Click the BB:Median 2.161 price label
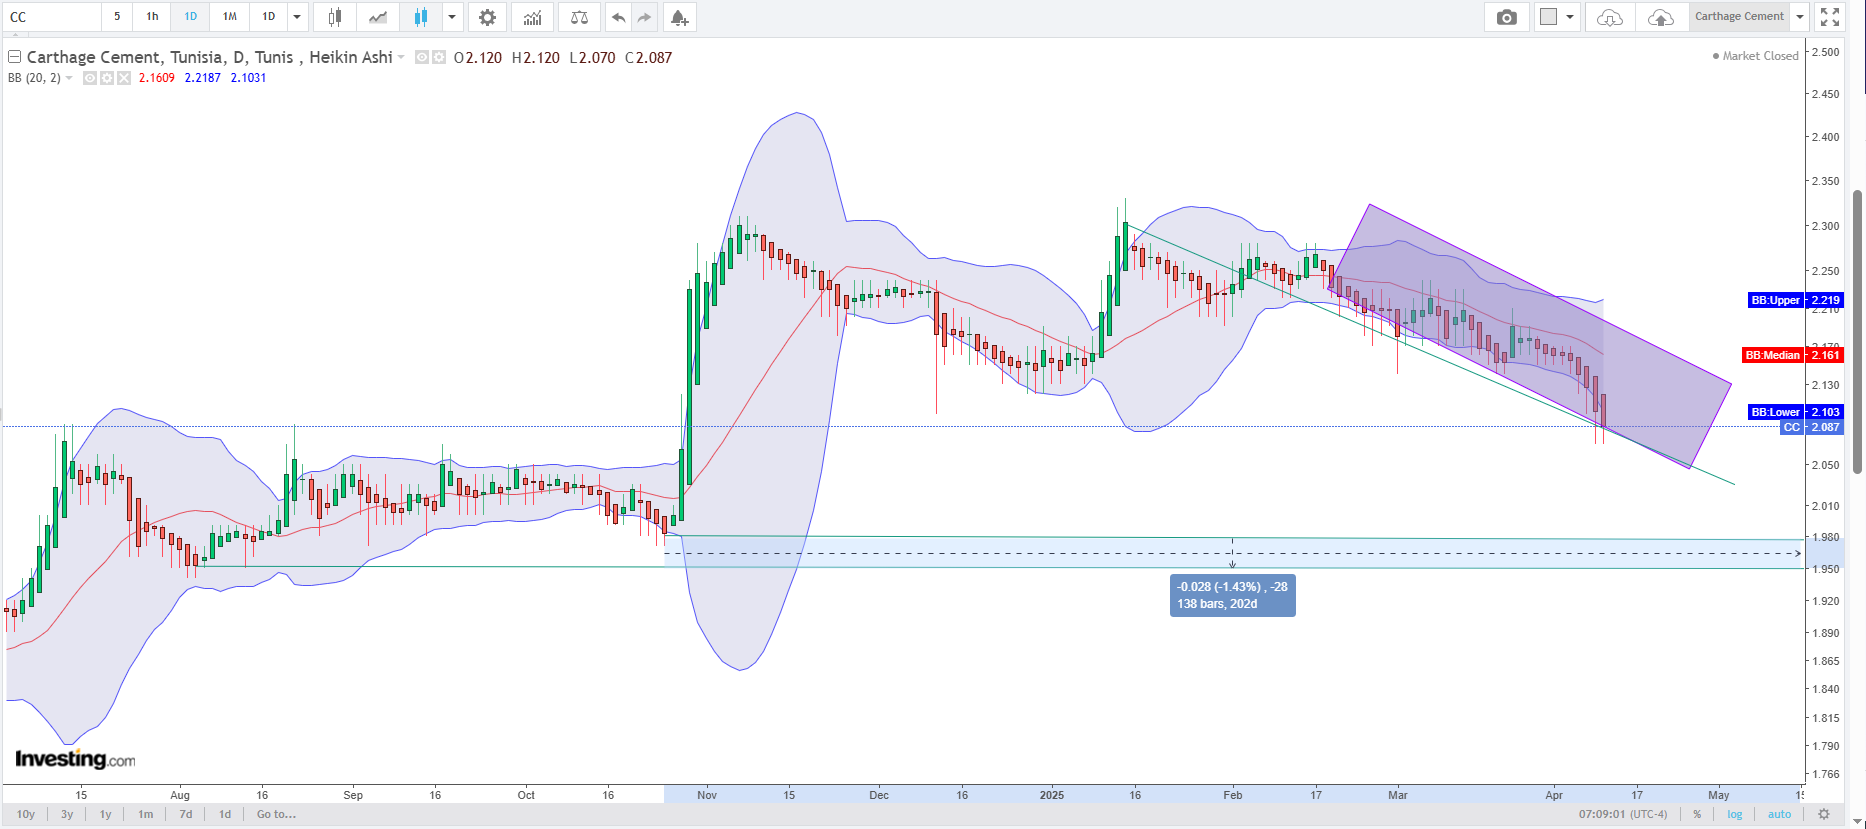This screenshot has height=829, width=1866. click(x=1792, y=355)
